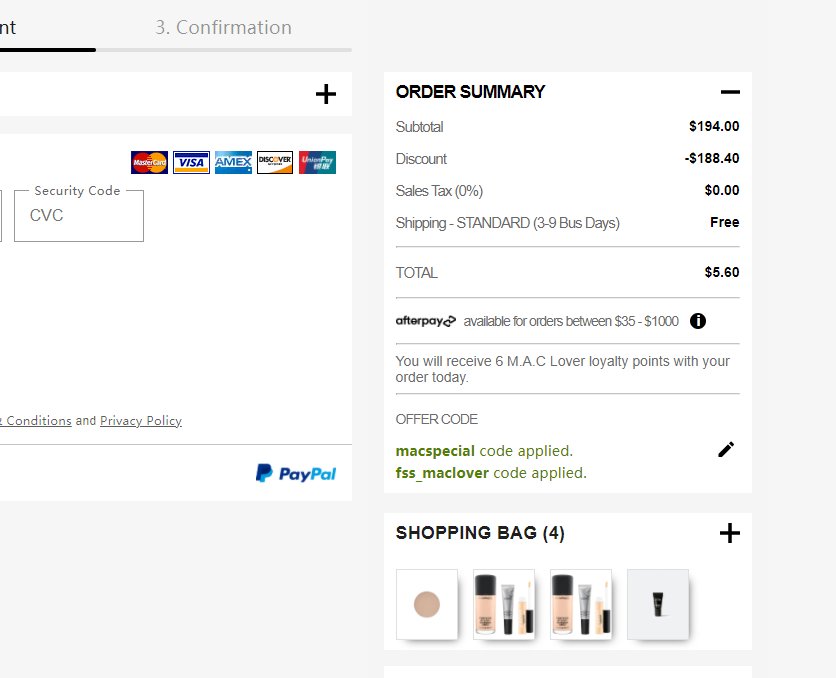Screen dimensions: 836x678
Task: Open the Privacy Policy link
Action: (141, 421)
